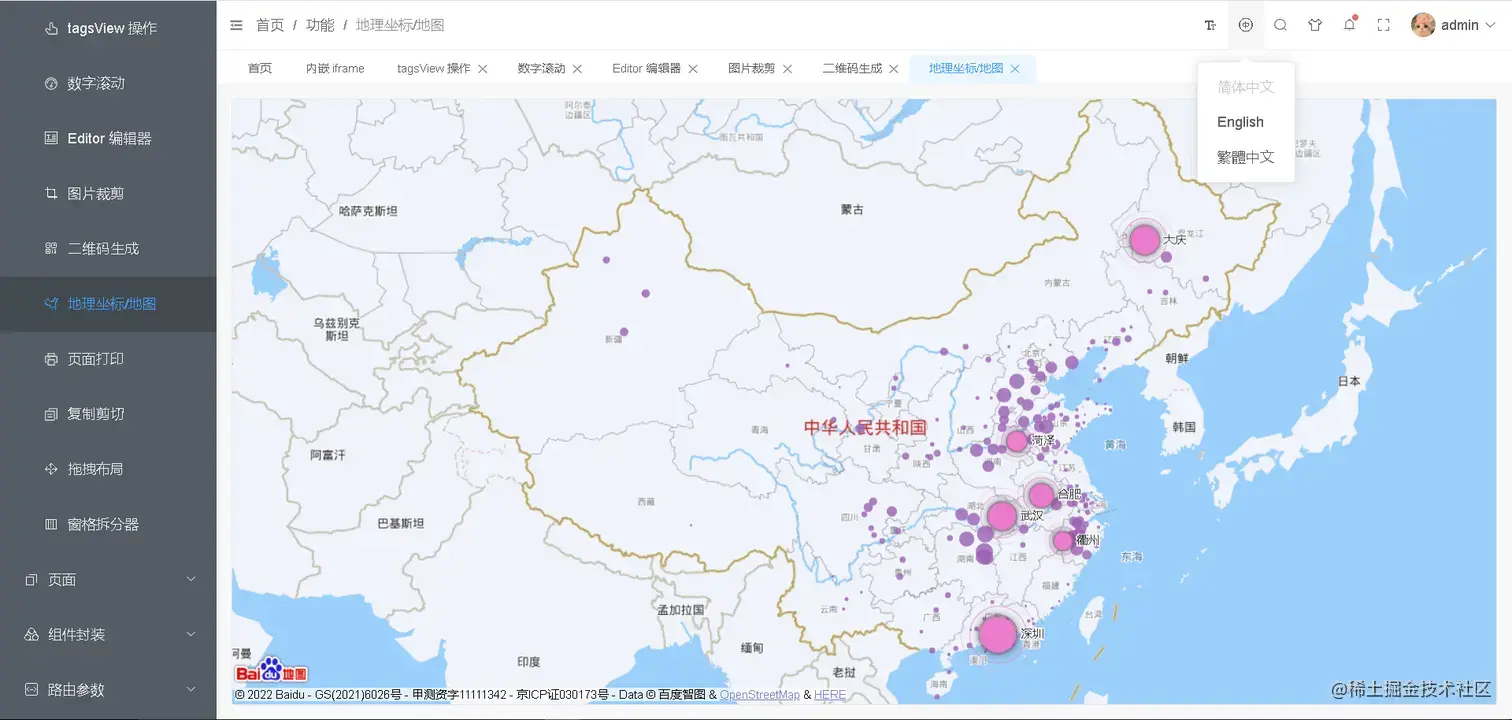Open the admin user dropdown
Image resolution: width=1512 pixels, height=720 pixels.
pyautogui.click(x=1453, y=24)
